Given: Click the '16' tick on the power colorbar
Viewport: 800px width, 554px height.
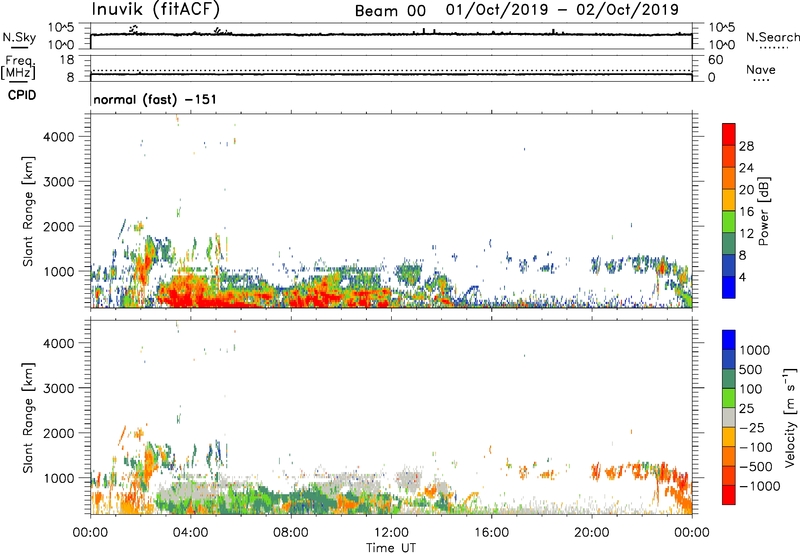Looking at the screenshot, I should click(x=746, y=211).
